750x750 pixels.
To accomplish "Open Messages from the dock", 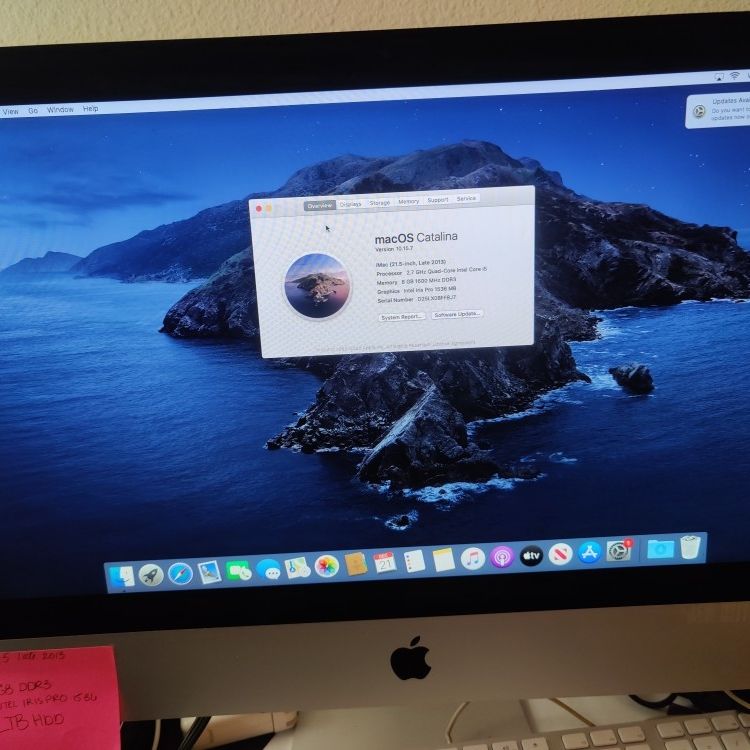I will [x=268, y=569].
